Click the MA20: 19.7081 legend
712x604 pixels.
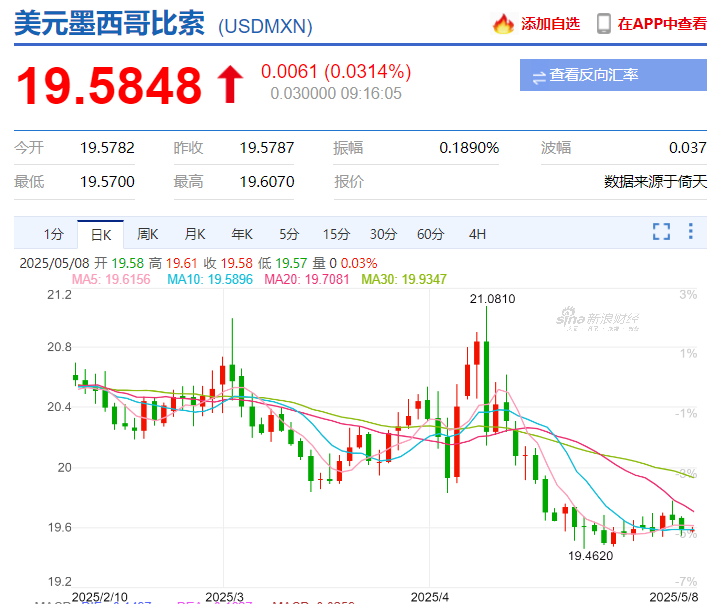pos(307,279)
